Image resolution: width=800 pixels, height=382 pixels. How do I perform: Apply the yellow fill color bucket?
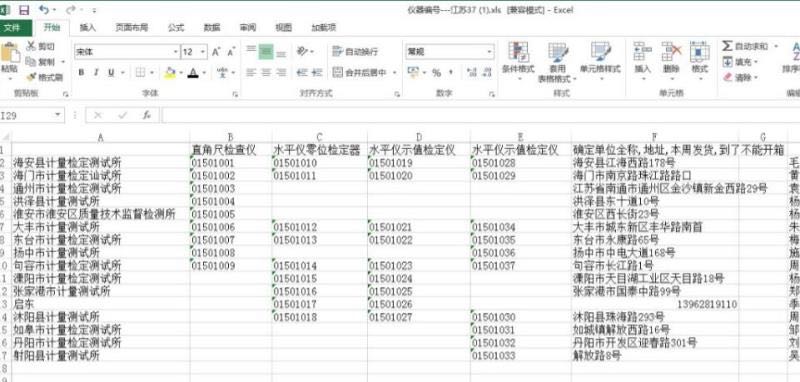[170, 73]
